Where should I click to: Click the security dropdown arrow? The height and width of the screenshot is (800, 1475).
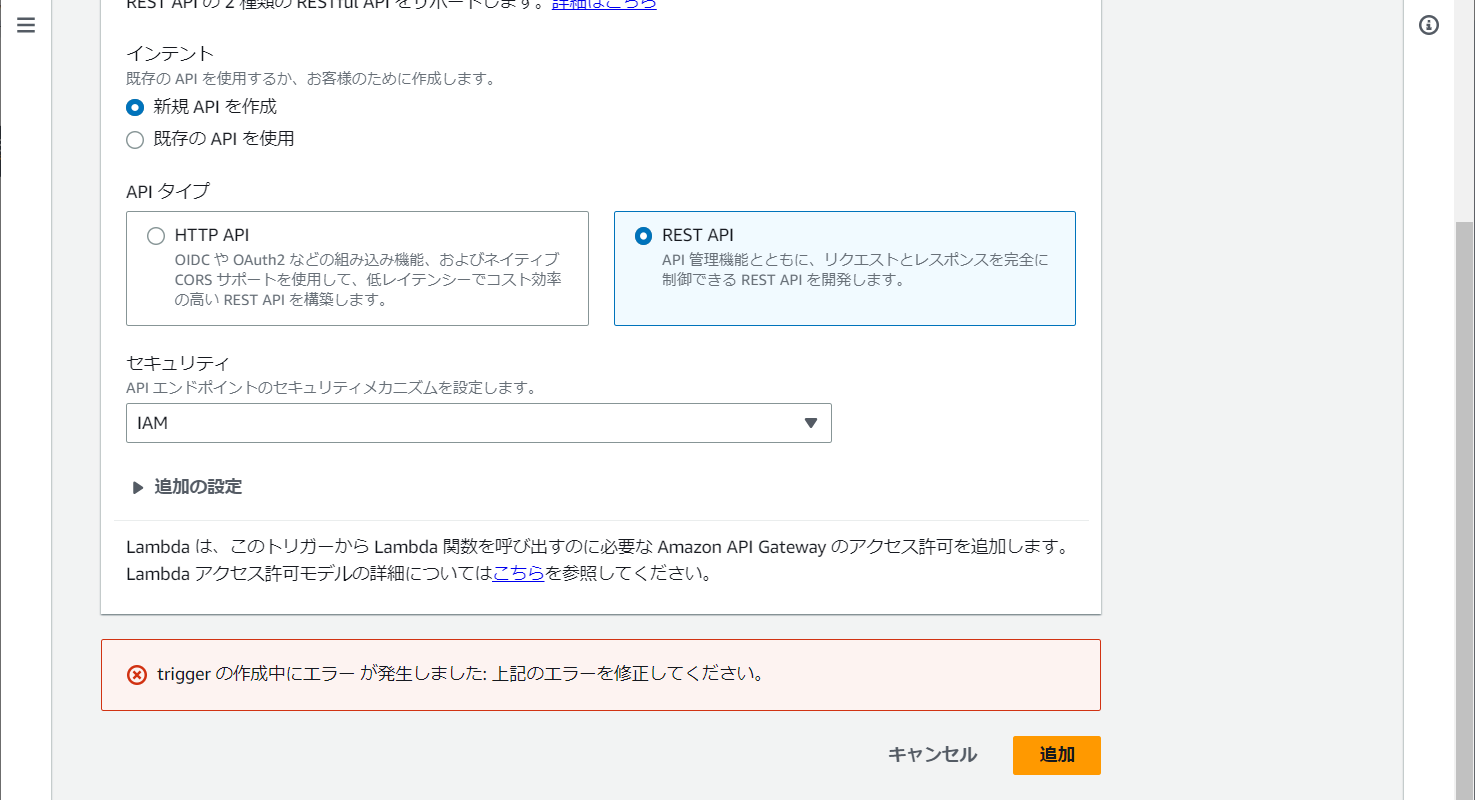pyautogui.click(x=811, y=423)
